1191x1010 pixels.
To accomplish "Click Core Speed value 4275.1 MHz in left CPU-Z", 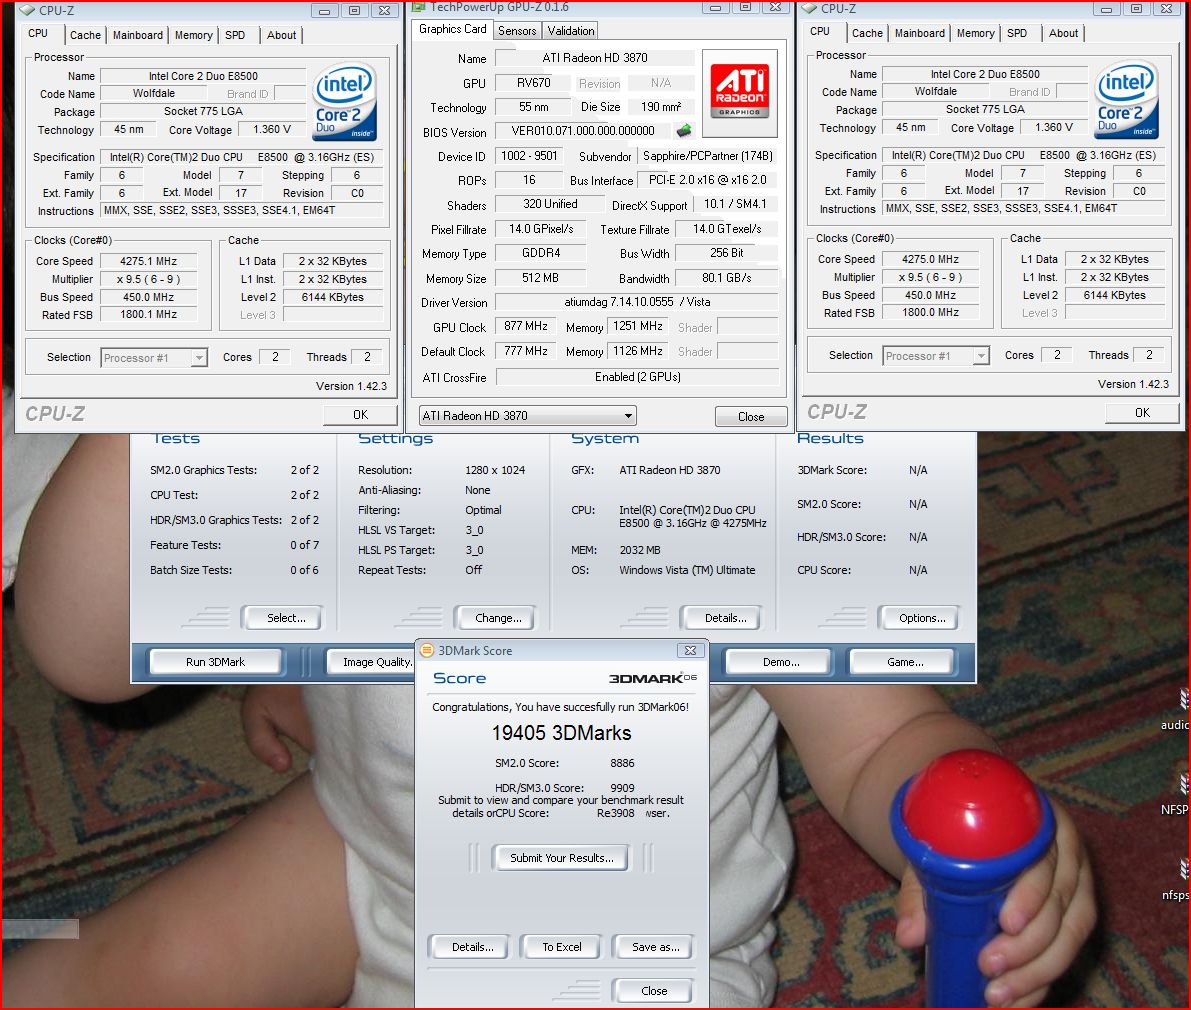I will [x=148, y=261].
